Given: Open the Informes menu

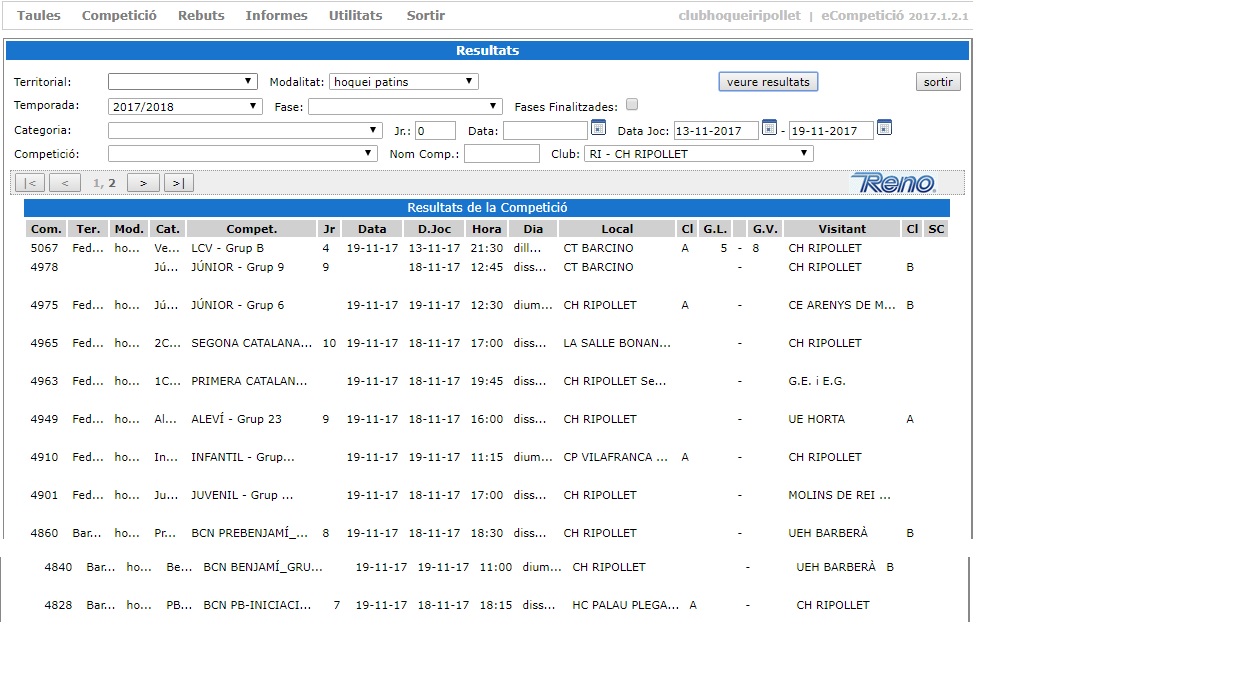Looking at the screenshot, I should click(276, 16).
